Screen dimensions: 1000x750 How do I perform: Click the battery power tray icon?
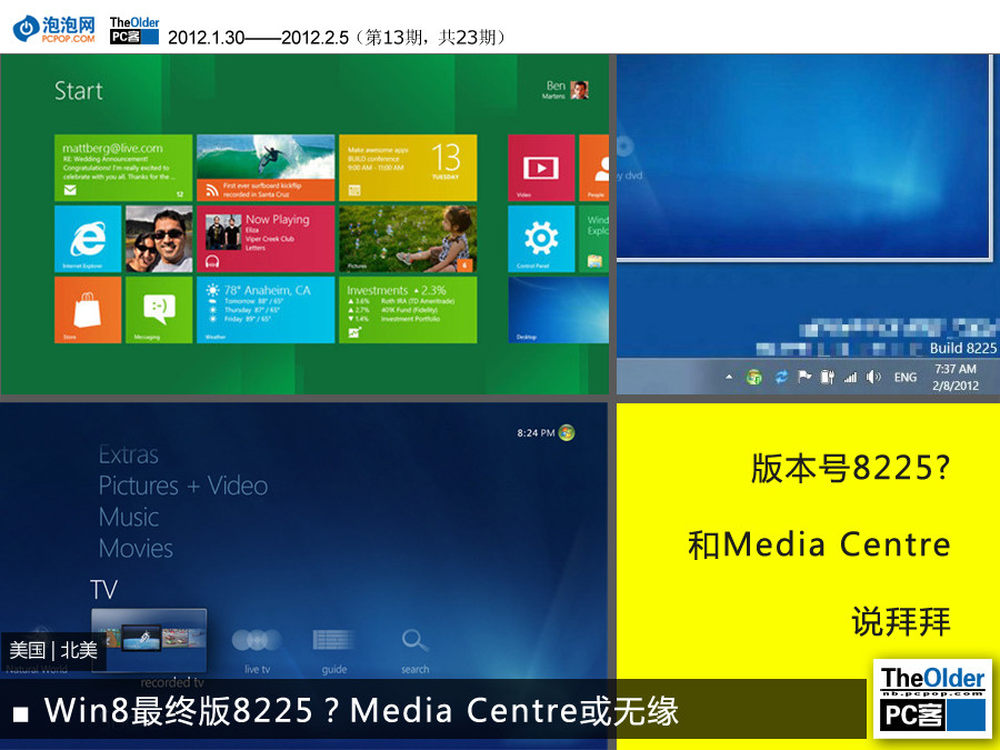827,377
